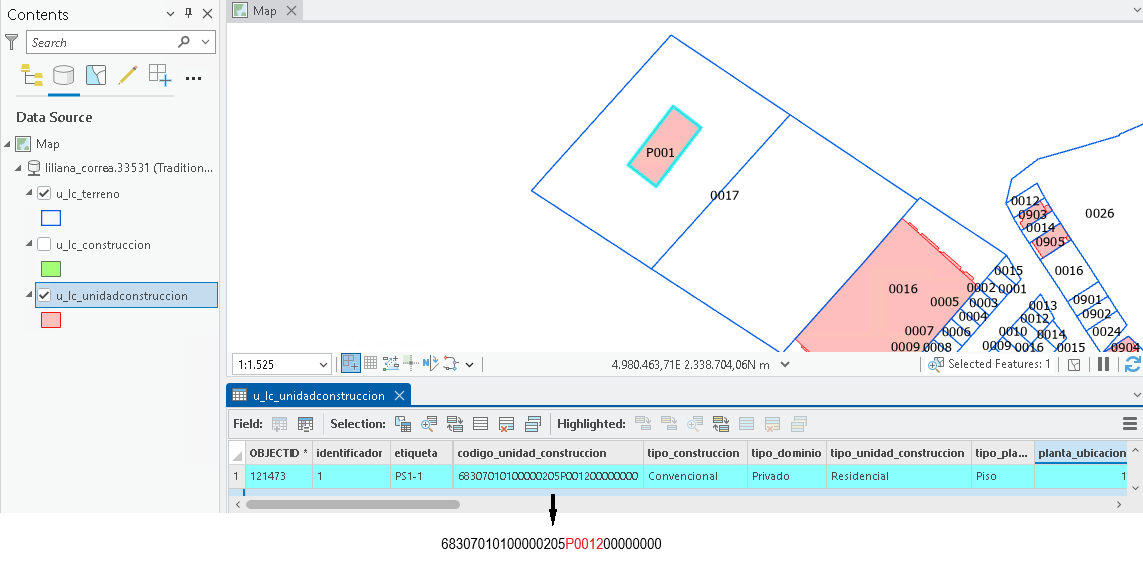This screenshot has height=579, width=1143.
Task: Click the planta_ubicacion column header
Action: click(x=1081, y=453)
